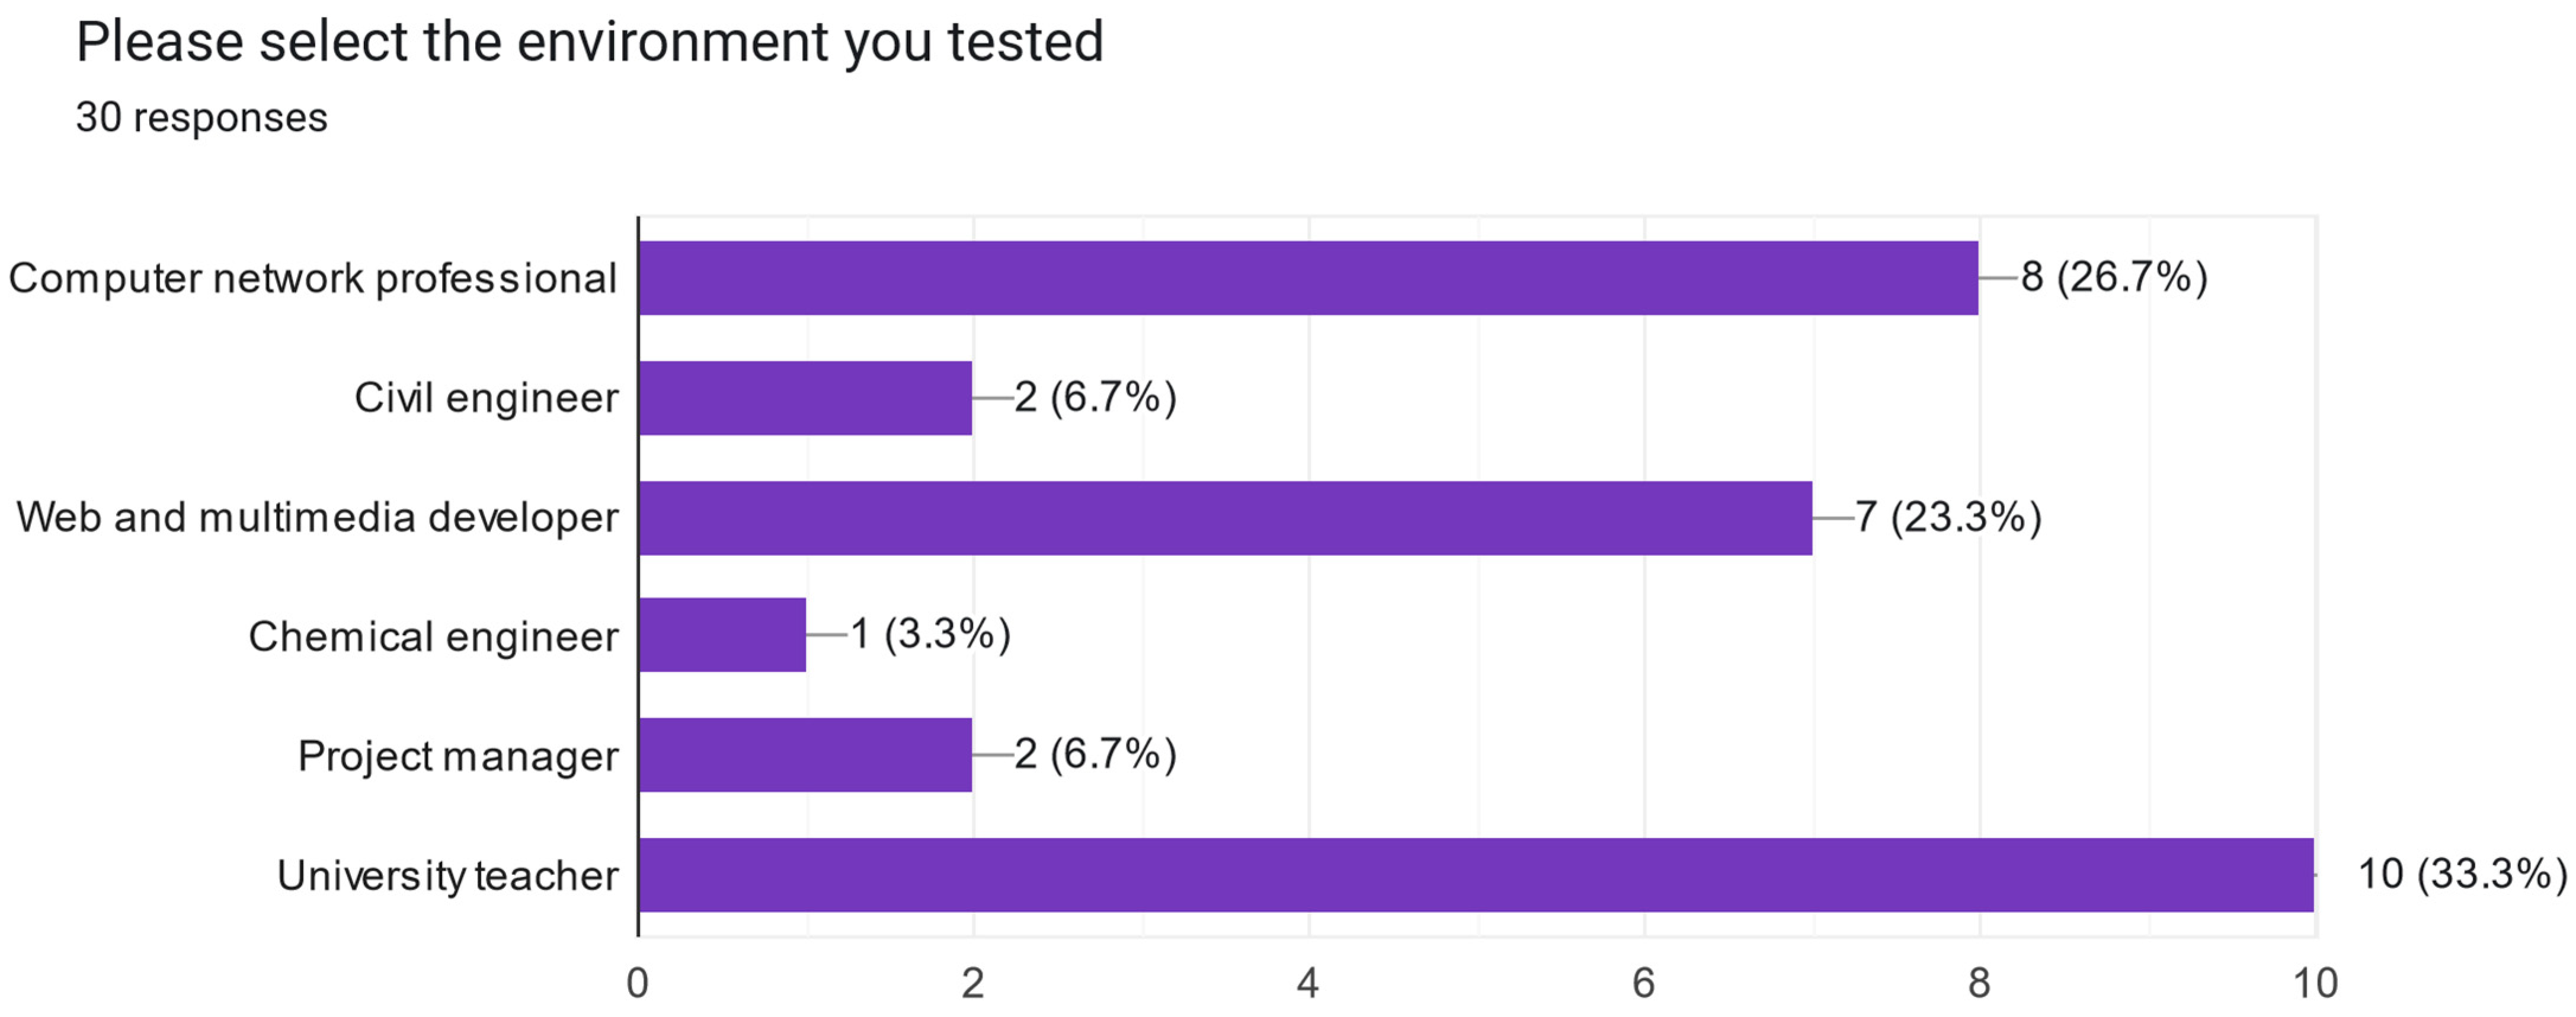Click the '30 responses' text
2576x1017 pixels.
tap(201, 118)
